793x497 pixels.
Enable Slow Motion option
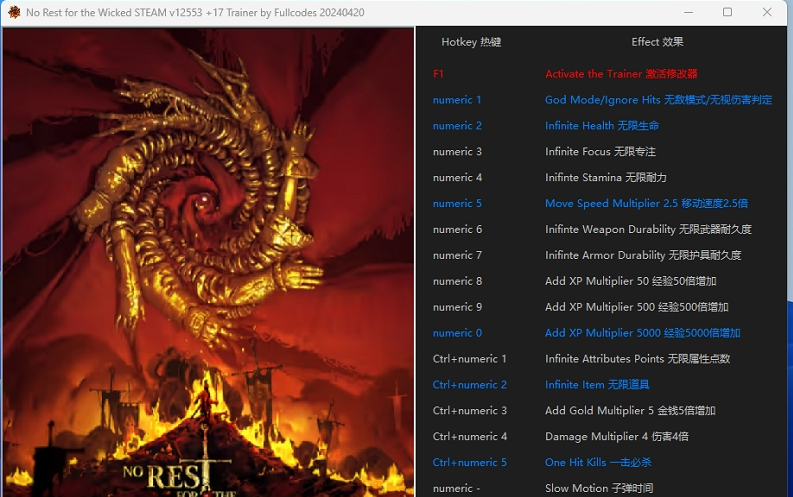pos(599,488)
